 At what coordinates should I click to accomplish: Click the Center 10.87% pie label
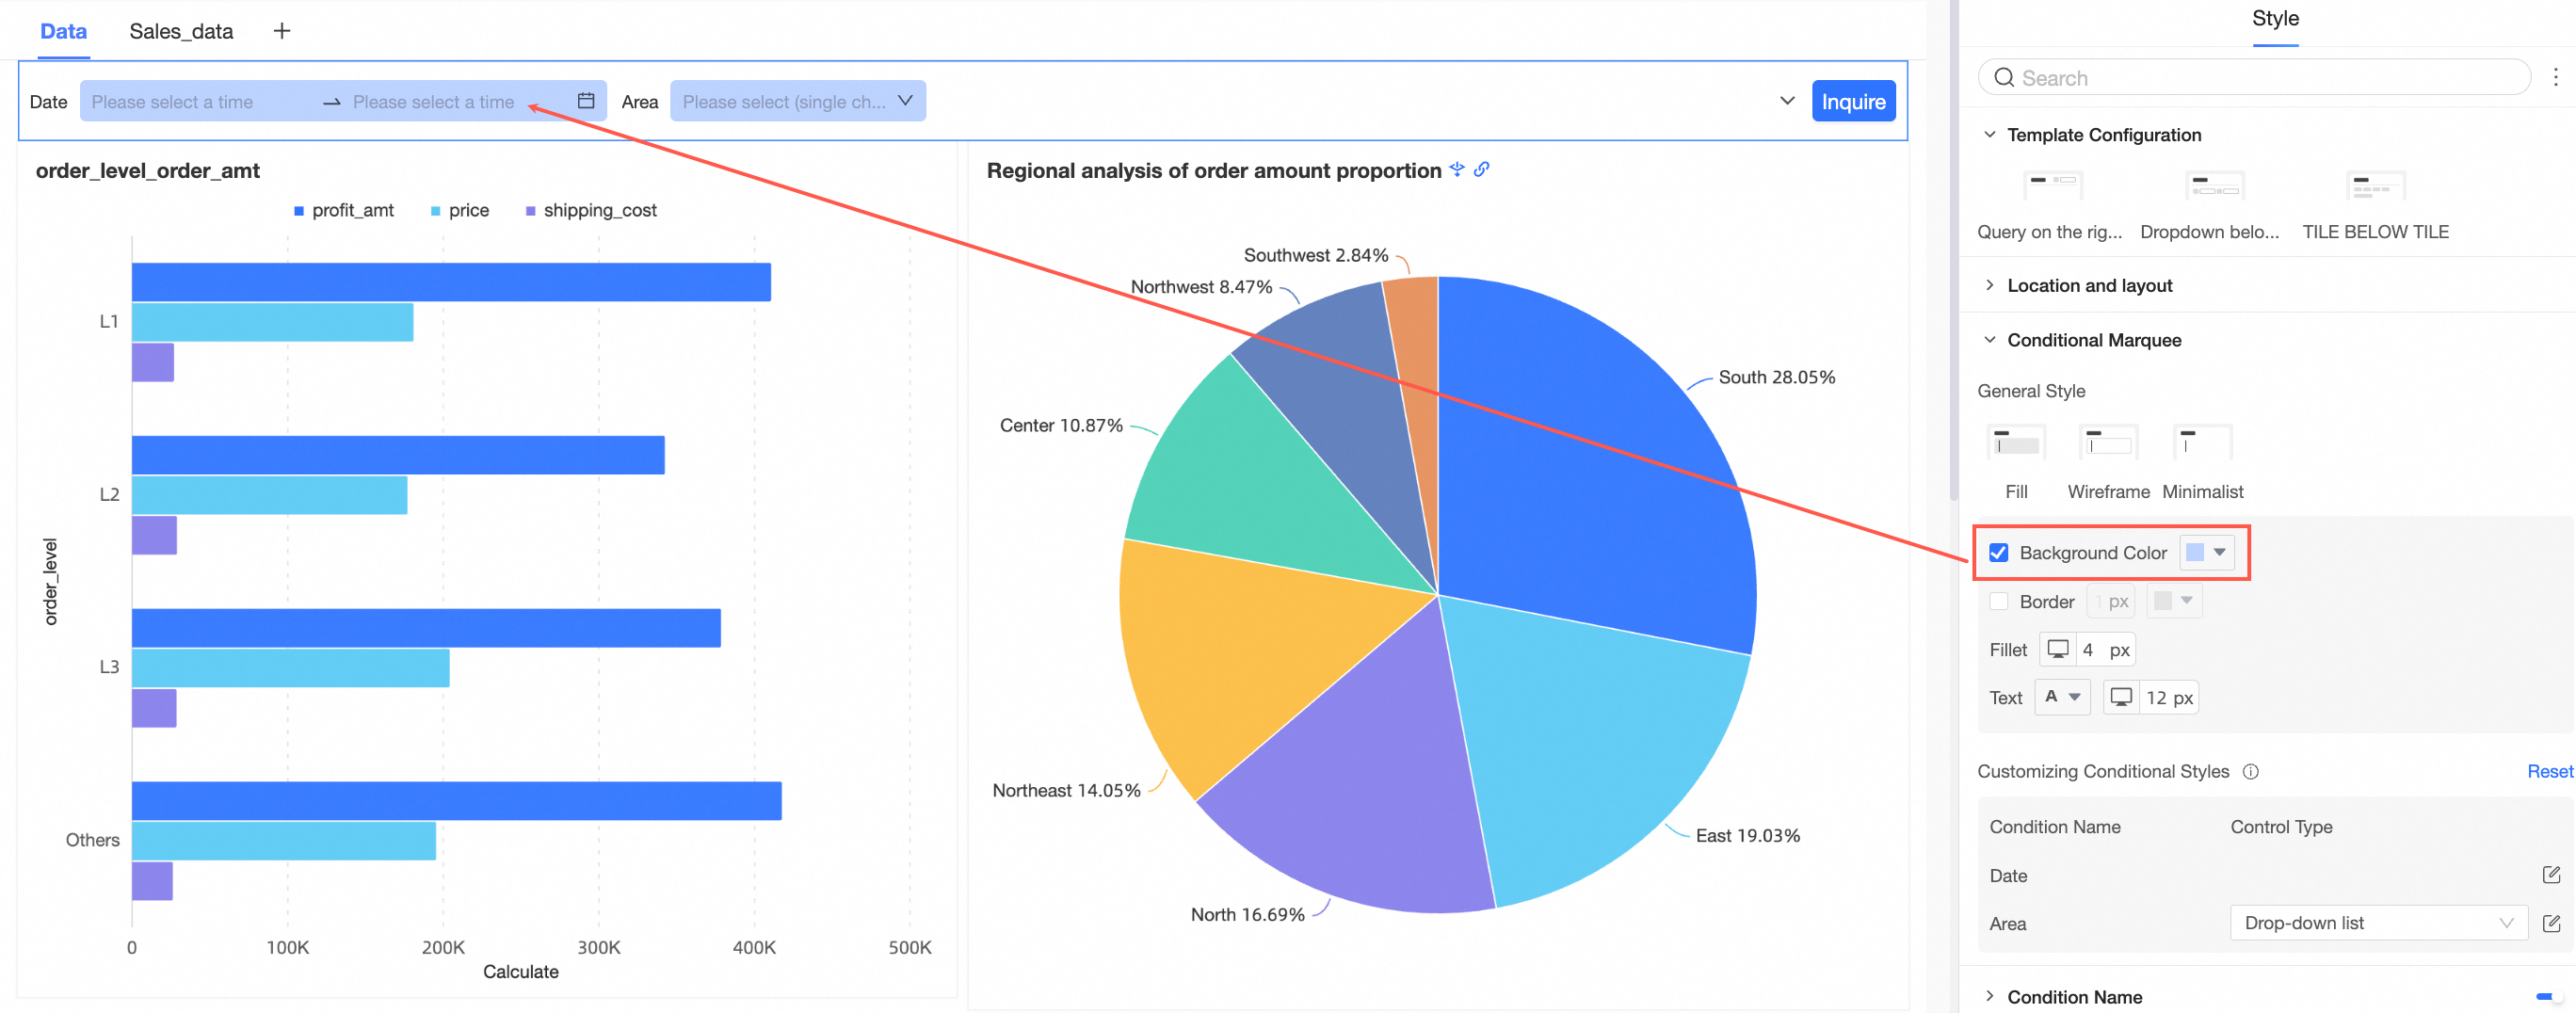pyautogui.click(x=1061, y=425)
